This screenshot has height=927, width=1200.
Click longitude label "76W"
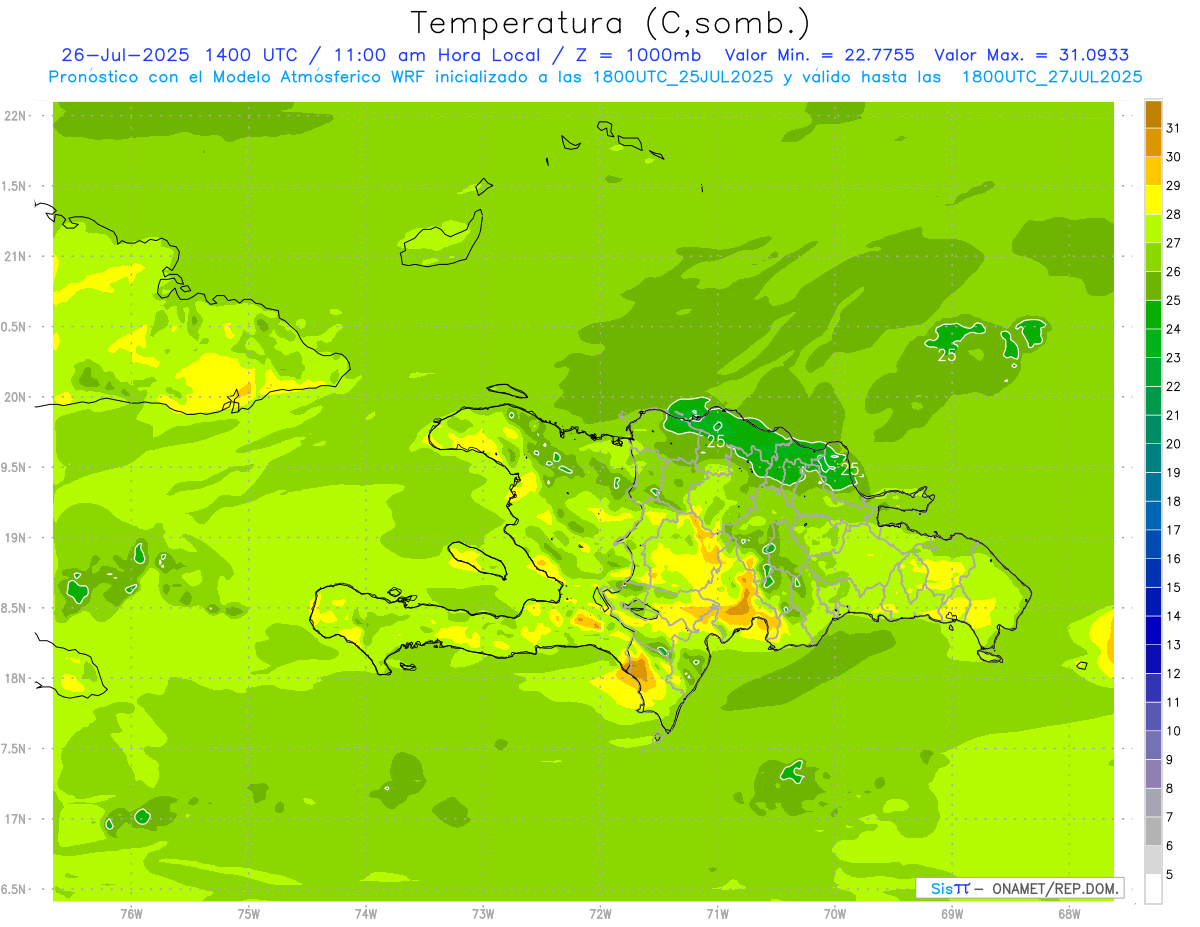coord(131,914)
